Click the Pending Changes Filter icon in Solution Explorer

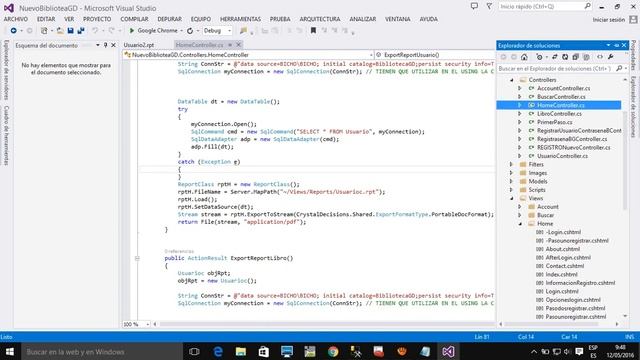point(540,57)
